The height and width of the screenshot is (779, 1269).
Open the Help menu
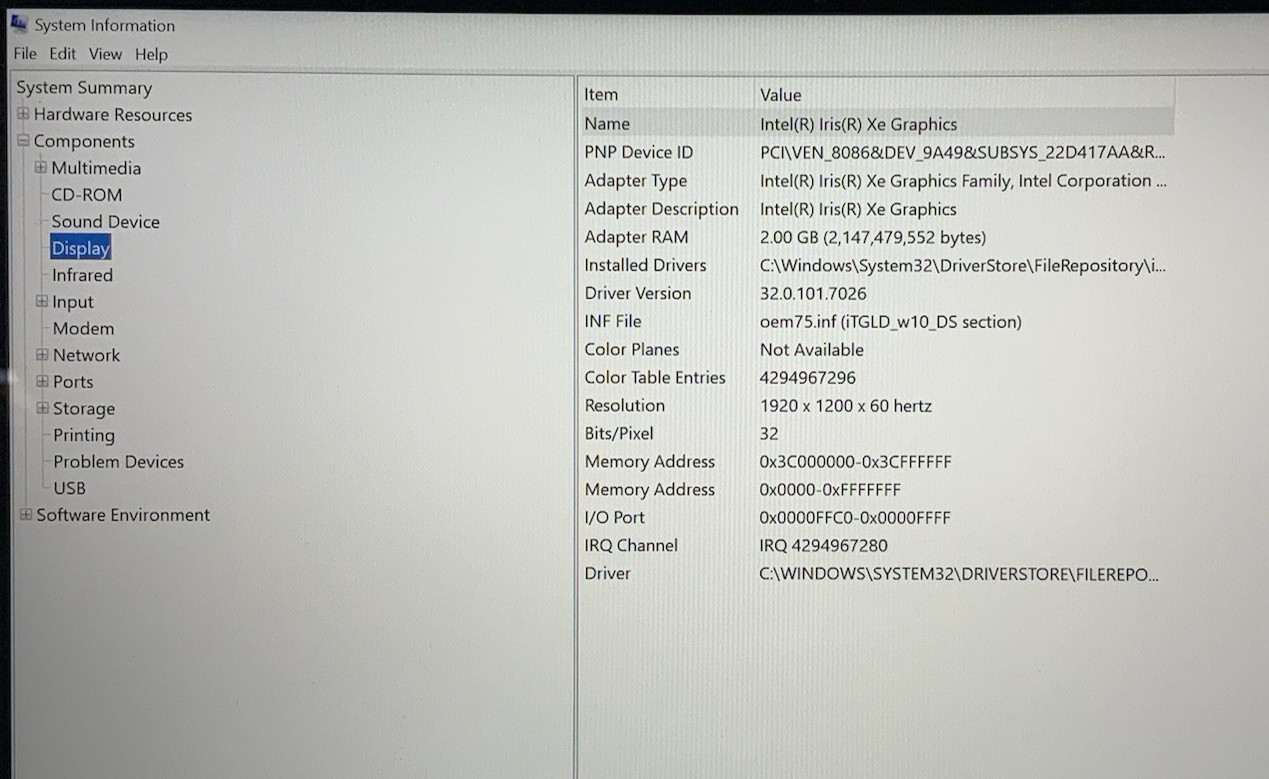151,54
